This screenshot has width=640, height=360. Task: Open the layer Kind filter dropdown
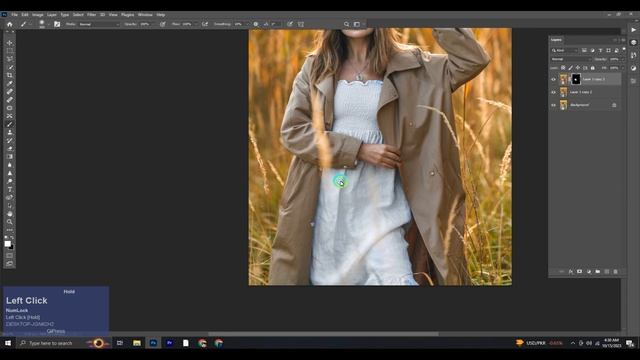coord(564,51)
